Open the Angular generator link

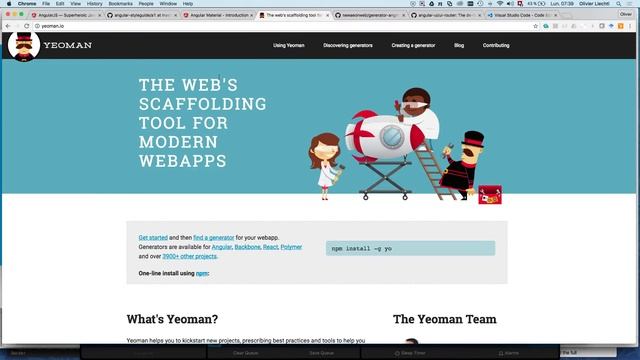(x=222, y=247)
